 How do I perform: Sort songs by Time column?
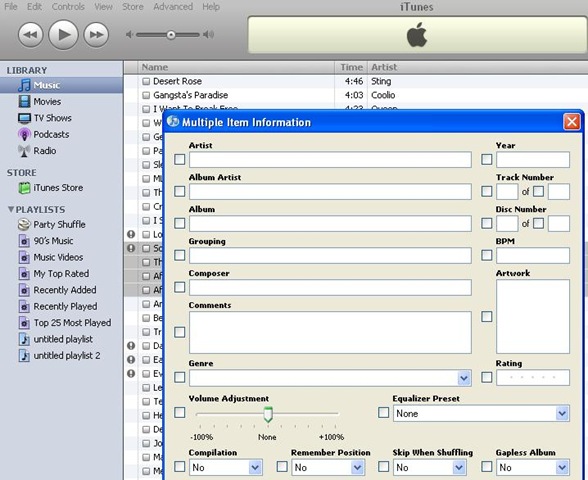[x=351, y=67]
